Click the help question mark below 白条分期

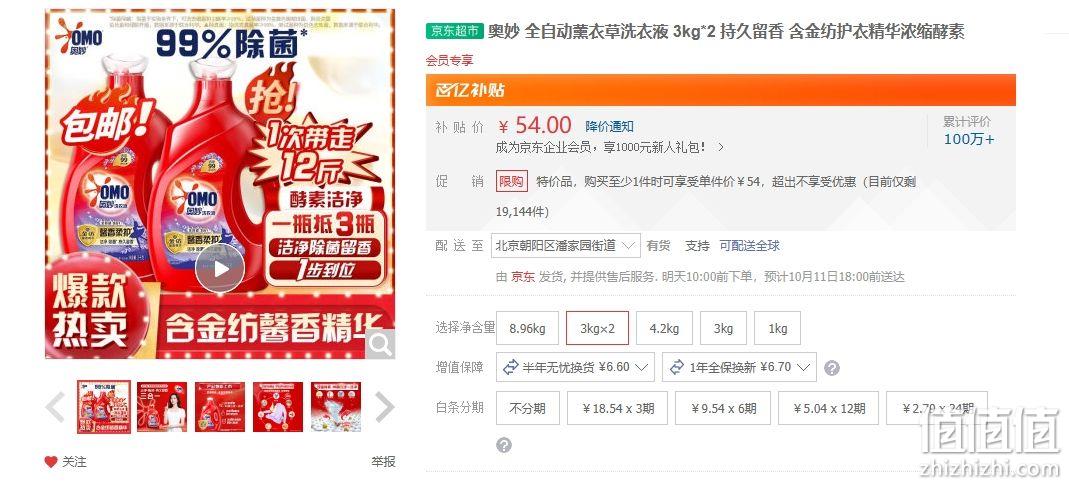pos(504,445)
